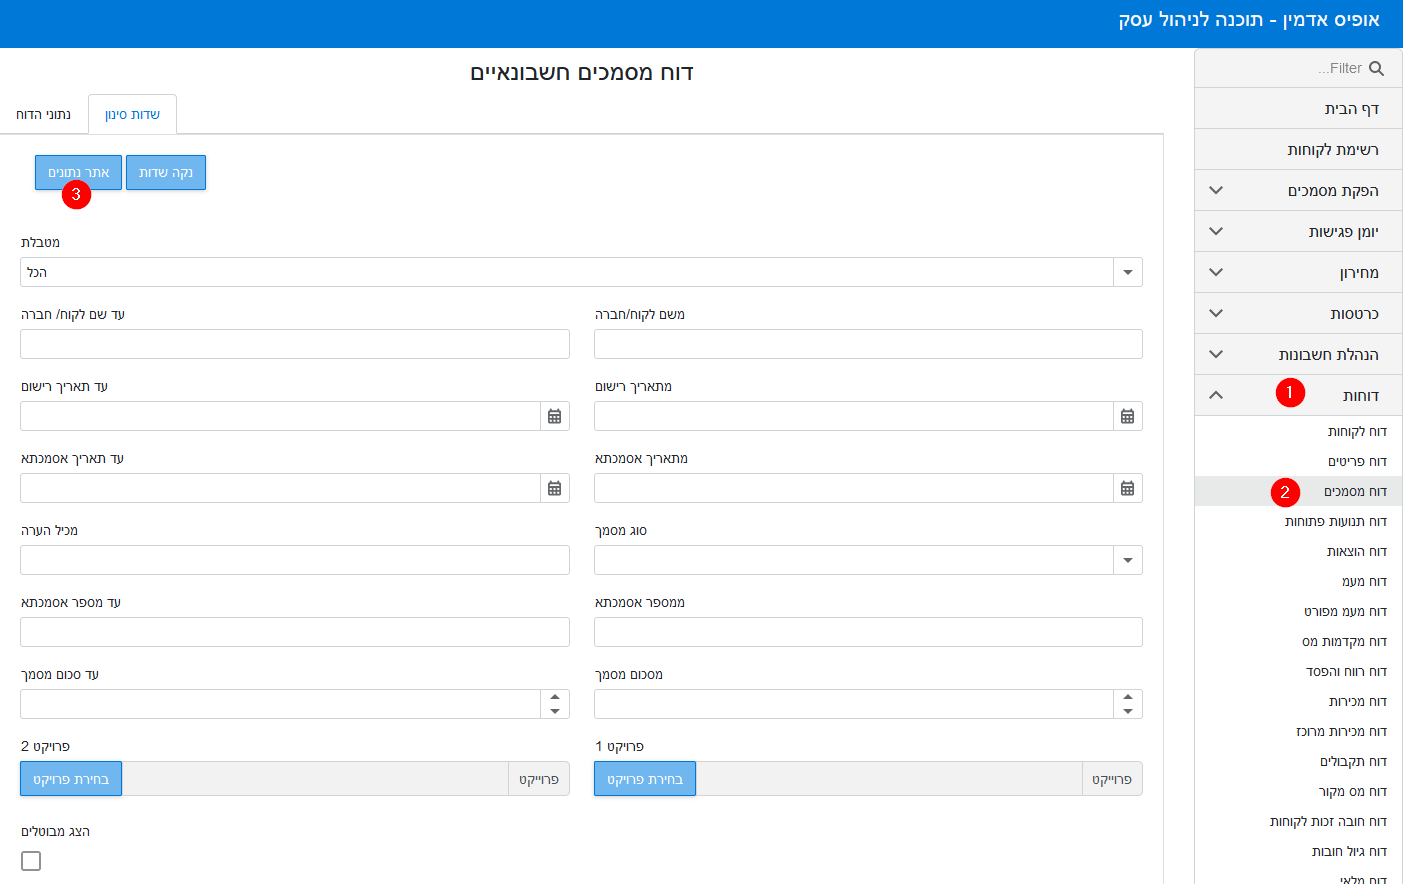
Task: Expand the יומן פגישות sidebar section
Action: coord(1298,231)
